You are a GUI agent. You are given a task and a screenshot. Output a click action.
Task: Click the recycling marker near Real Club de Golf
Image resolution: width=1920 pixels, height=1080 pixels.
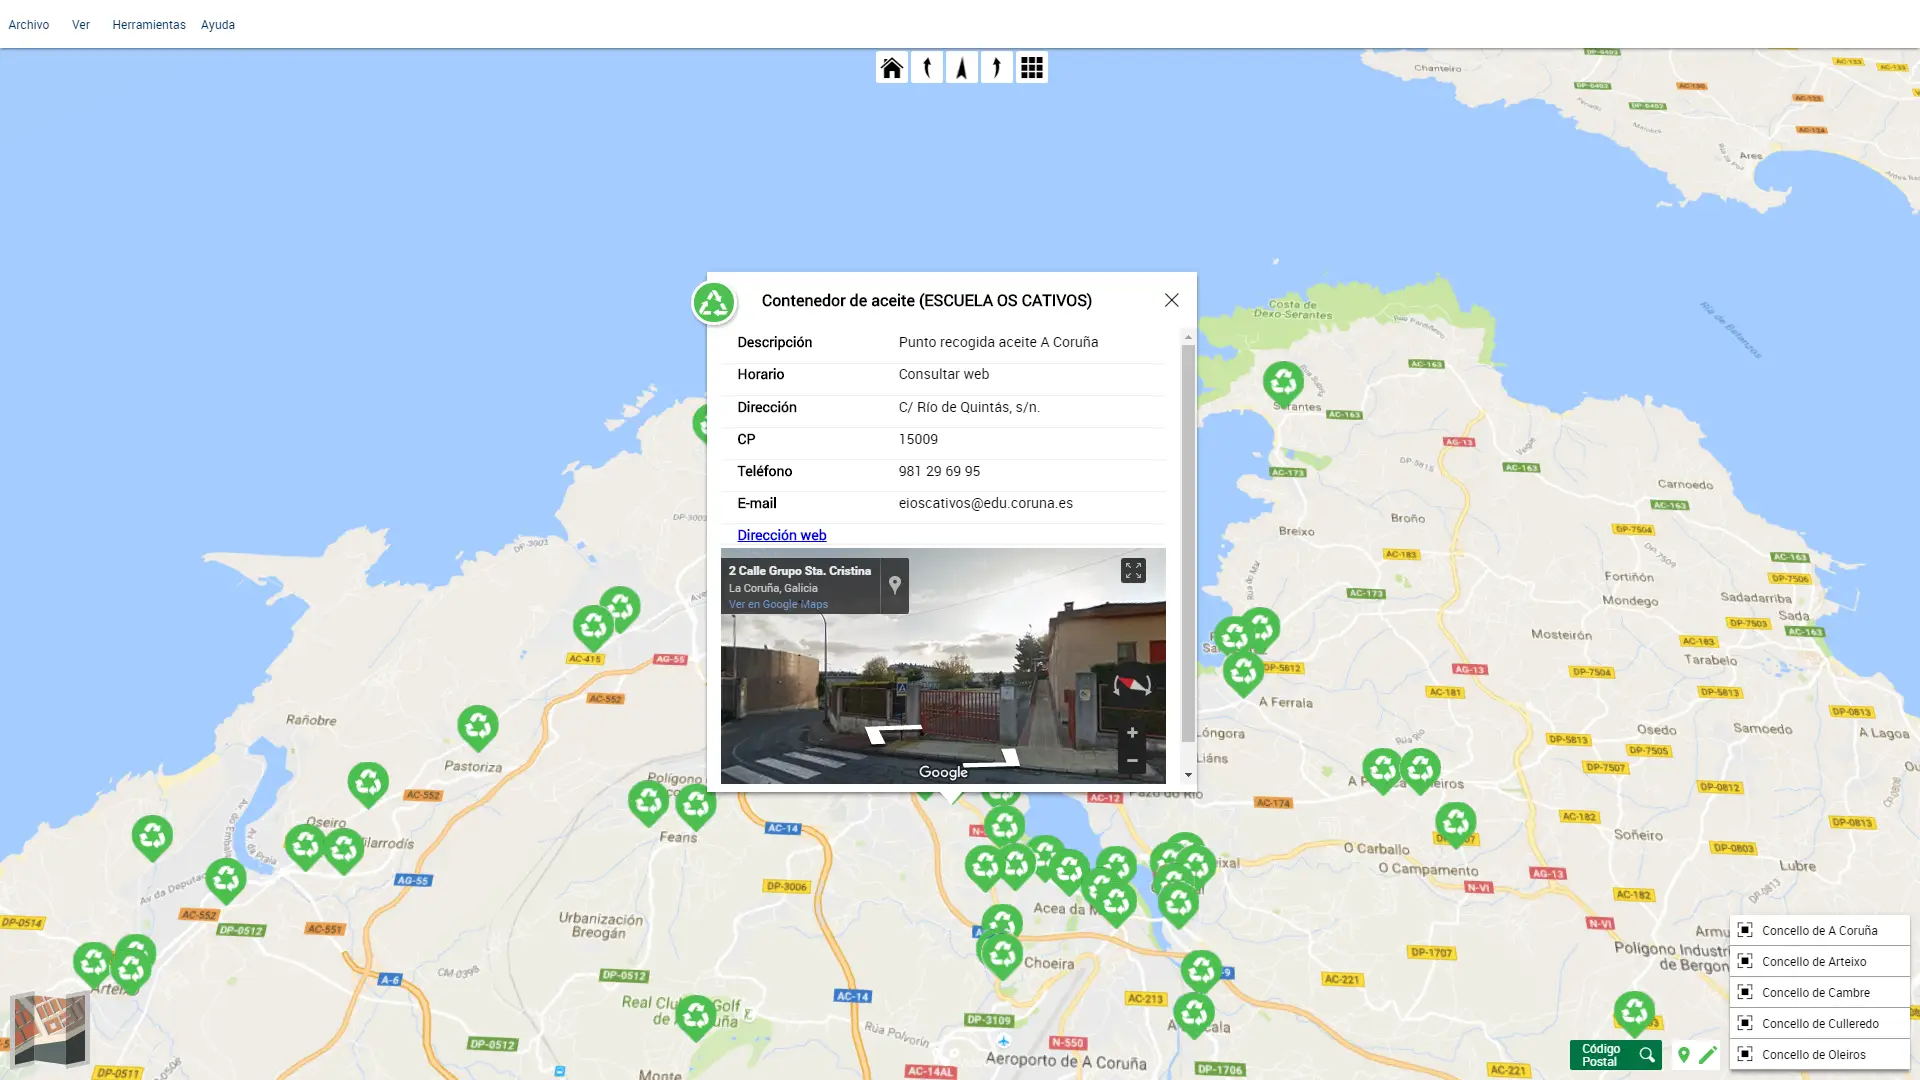click(696, 1017)
